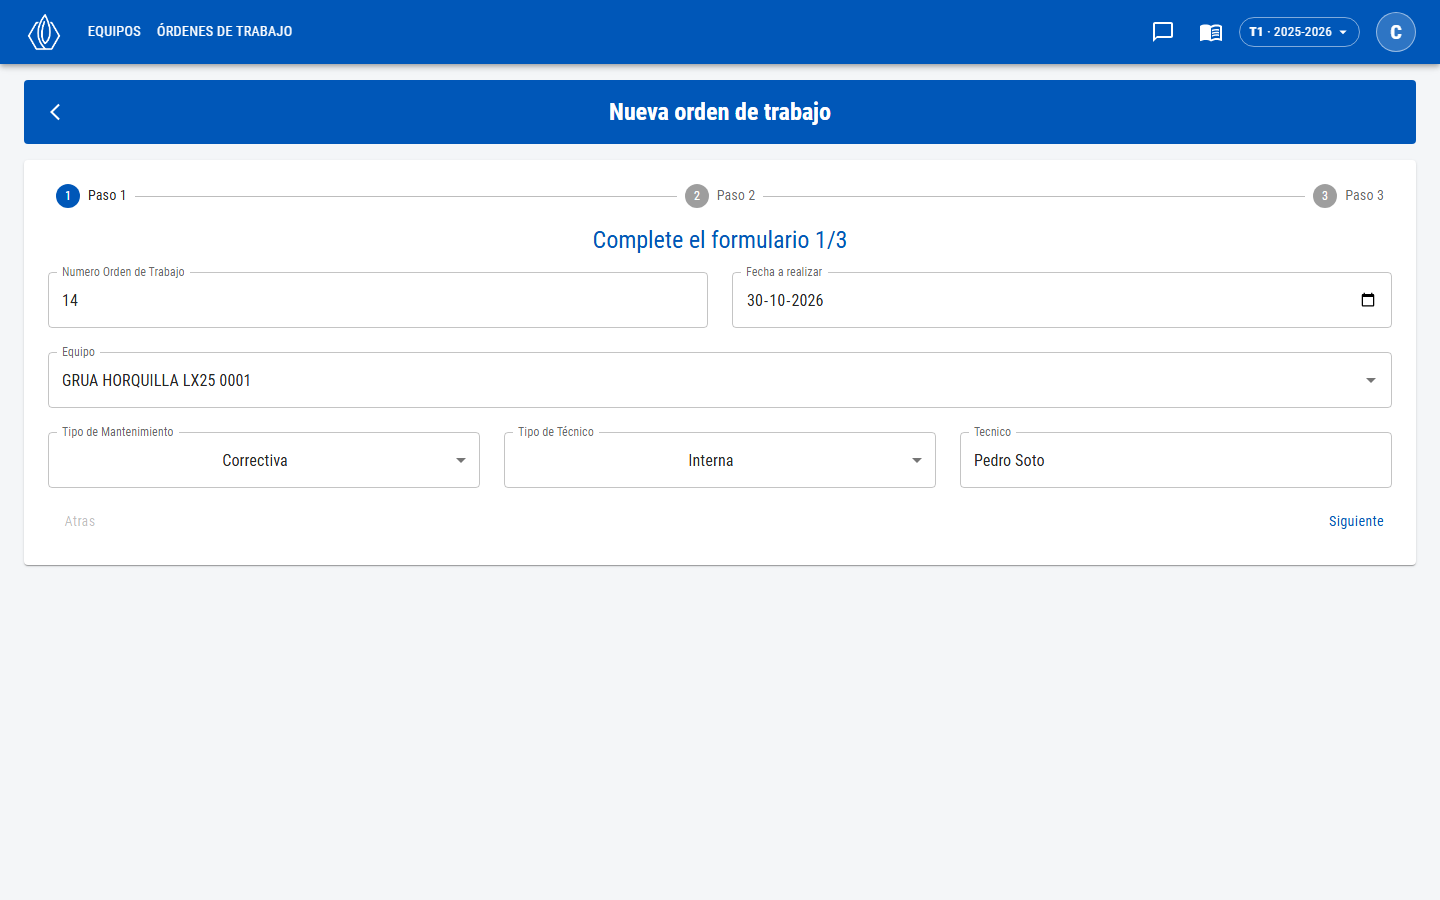Select the Paso 1 step label
This screenshot has width=1440, height=900.
coord(107,196)
